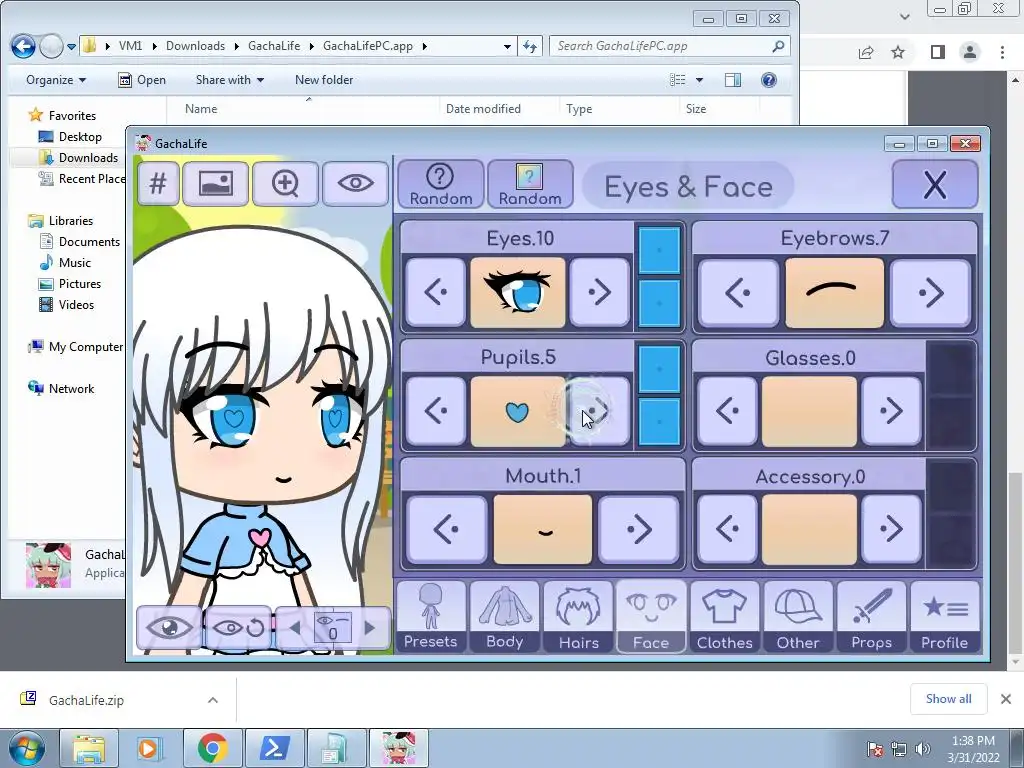This screenshot has height=768, width=1024.
Task: Open the Props tab with sword icon
Action: pos(872,616)
